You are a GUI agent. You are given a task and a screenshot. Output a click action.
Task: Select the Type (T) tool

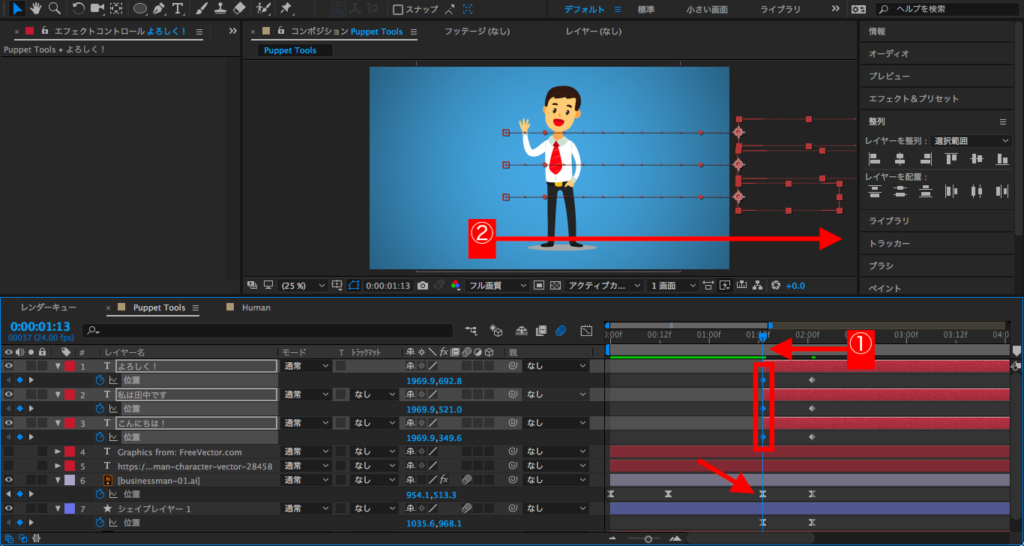178,9
